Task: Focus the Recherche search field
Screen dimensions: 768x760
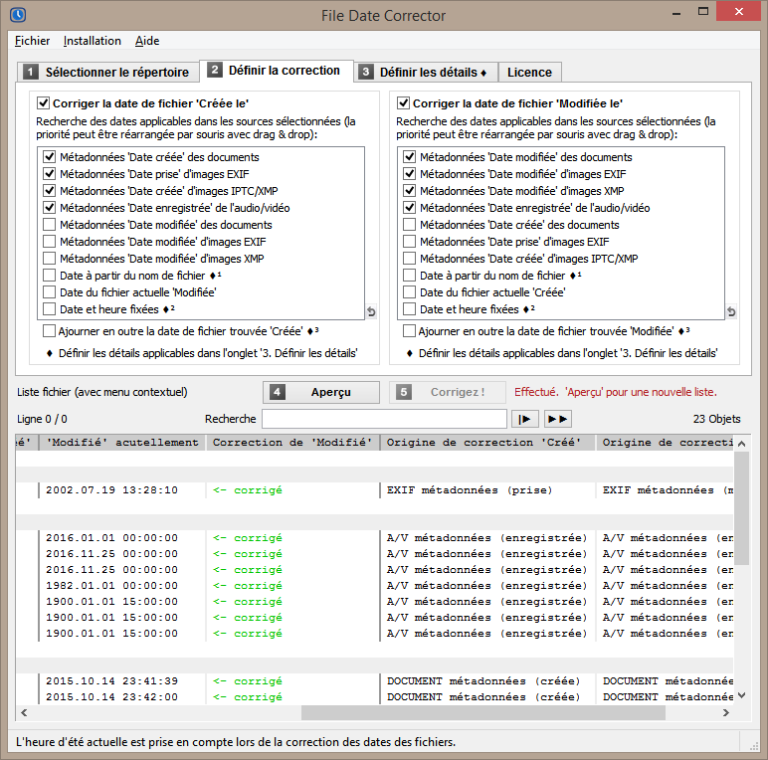Action: coord(384,419)
